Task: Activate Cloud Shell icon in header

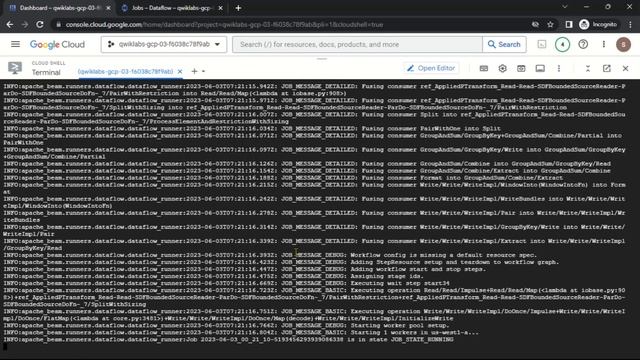Action: coord(542,44)
